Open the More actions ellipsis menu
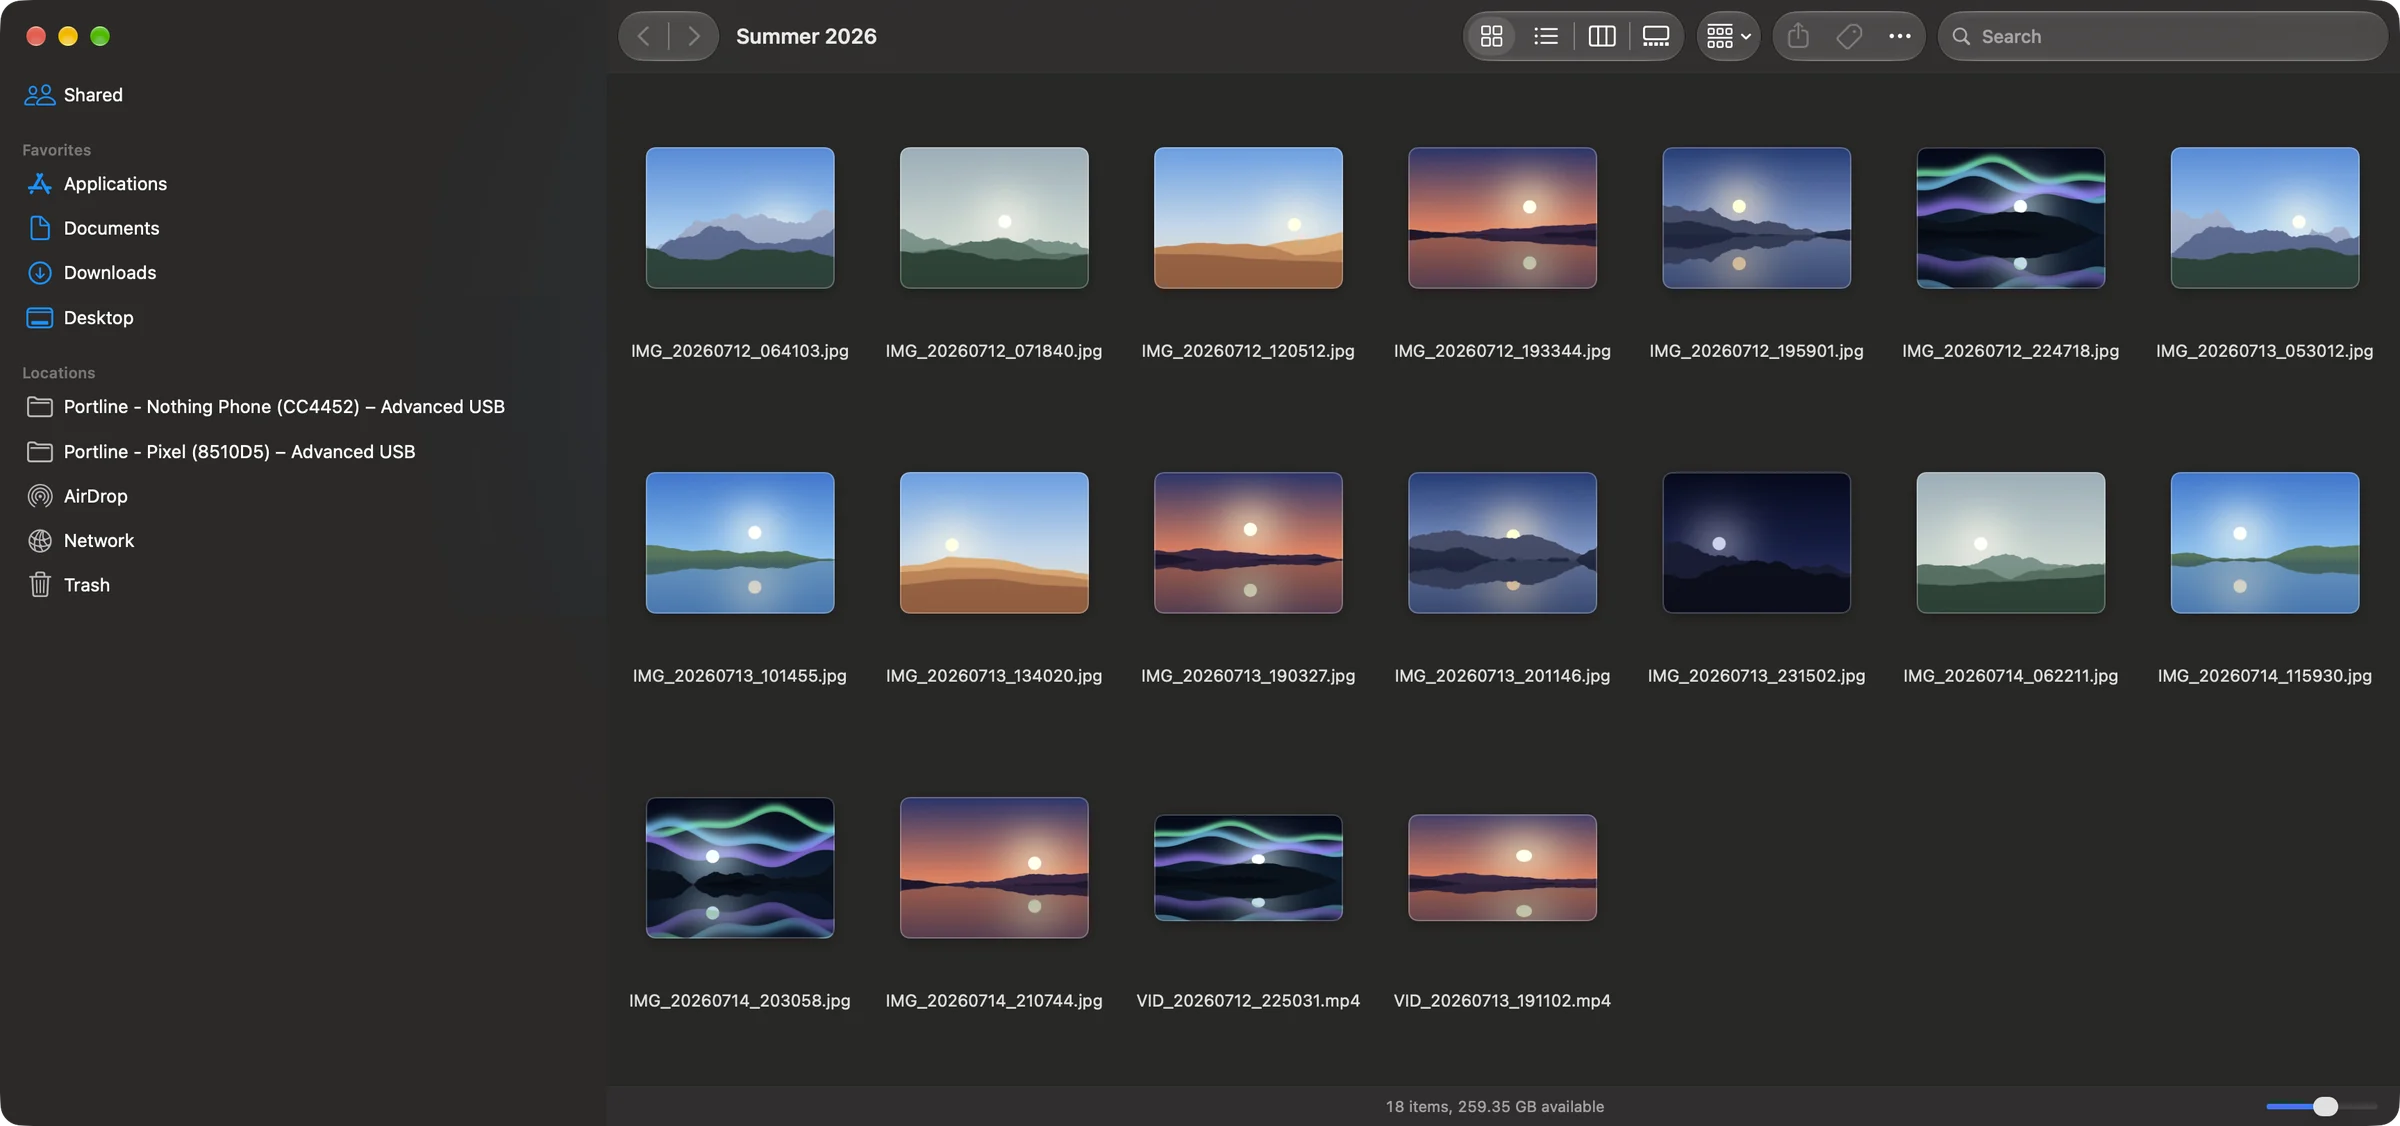 click(x=1900, y=36)
